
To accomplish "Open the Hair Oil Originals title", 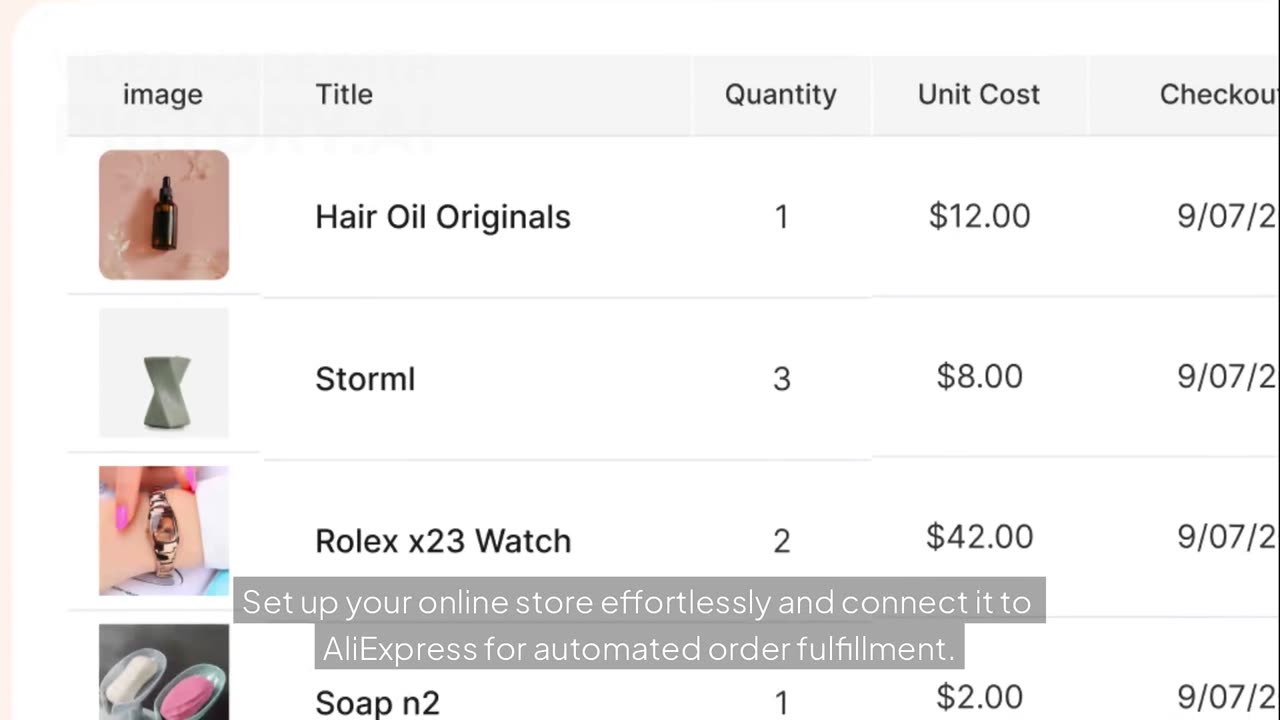I will coord(442,217).
